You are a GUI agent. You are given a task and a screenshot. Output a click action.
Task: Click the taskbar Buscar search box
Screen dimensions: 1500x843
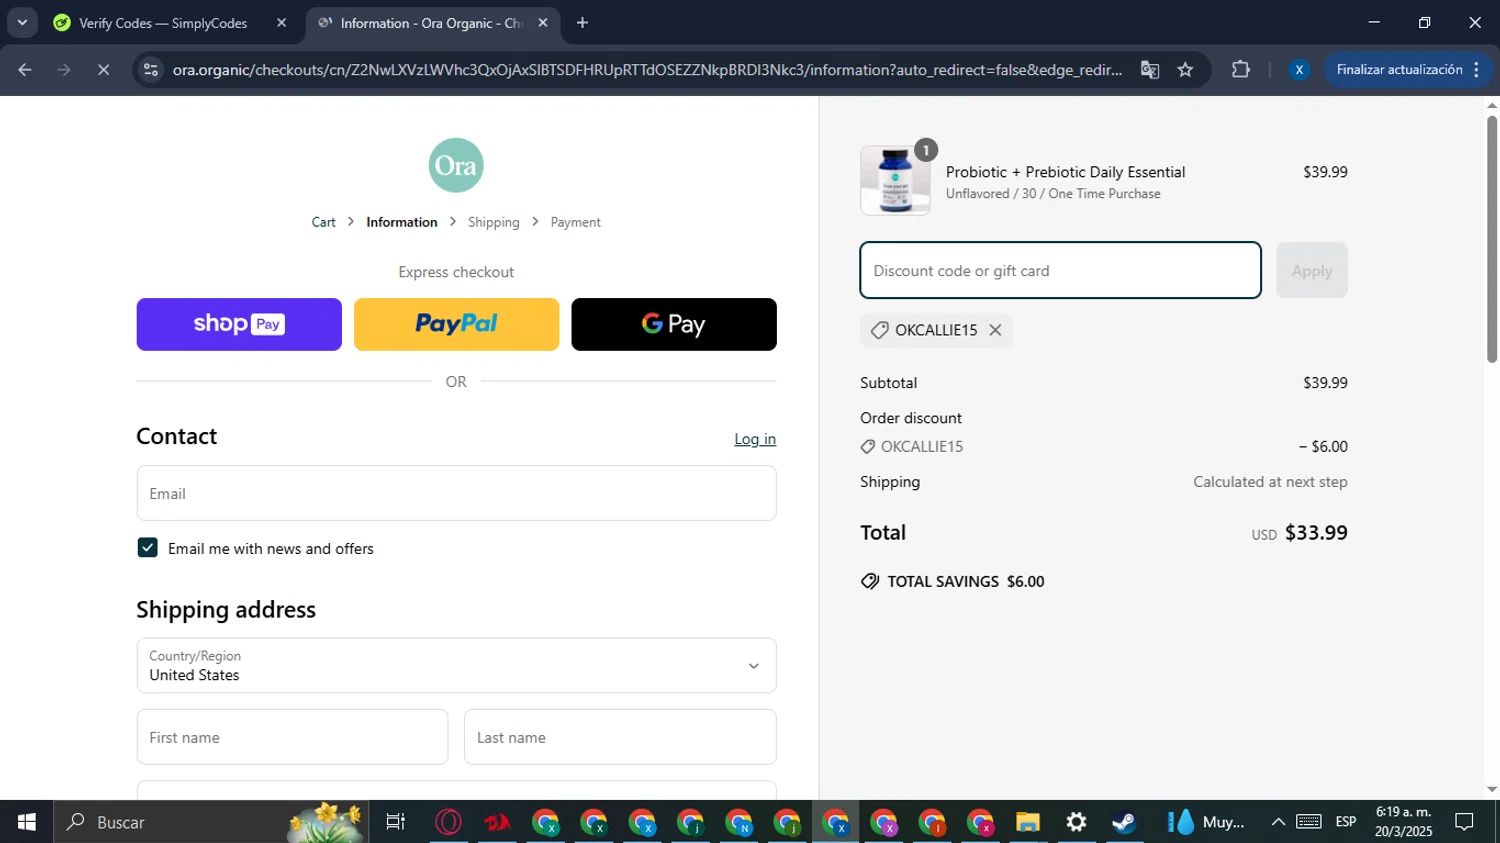coord(211,822)
